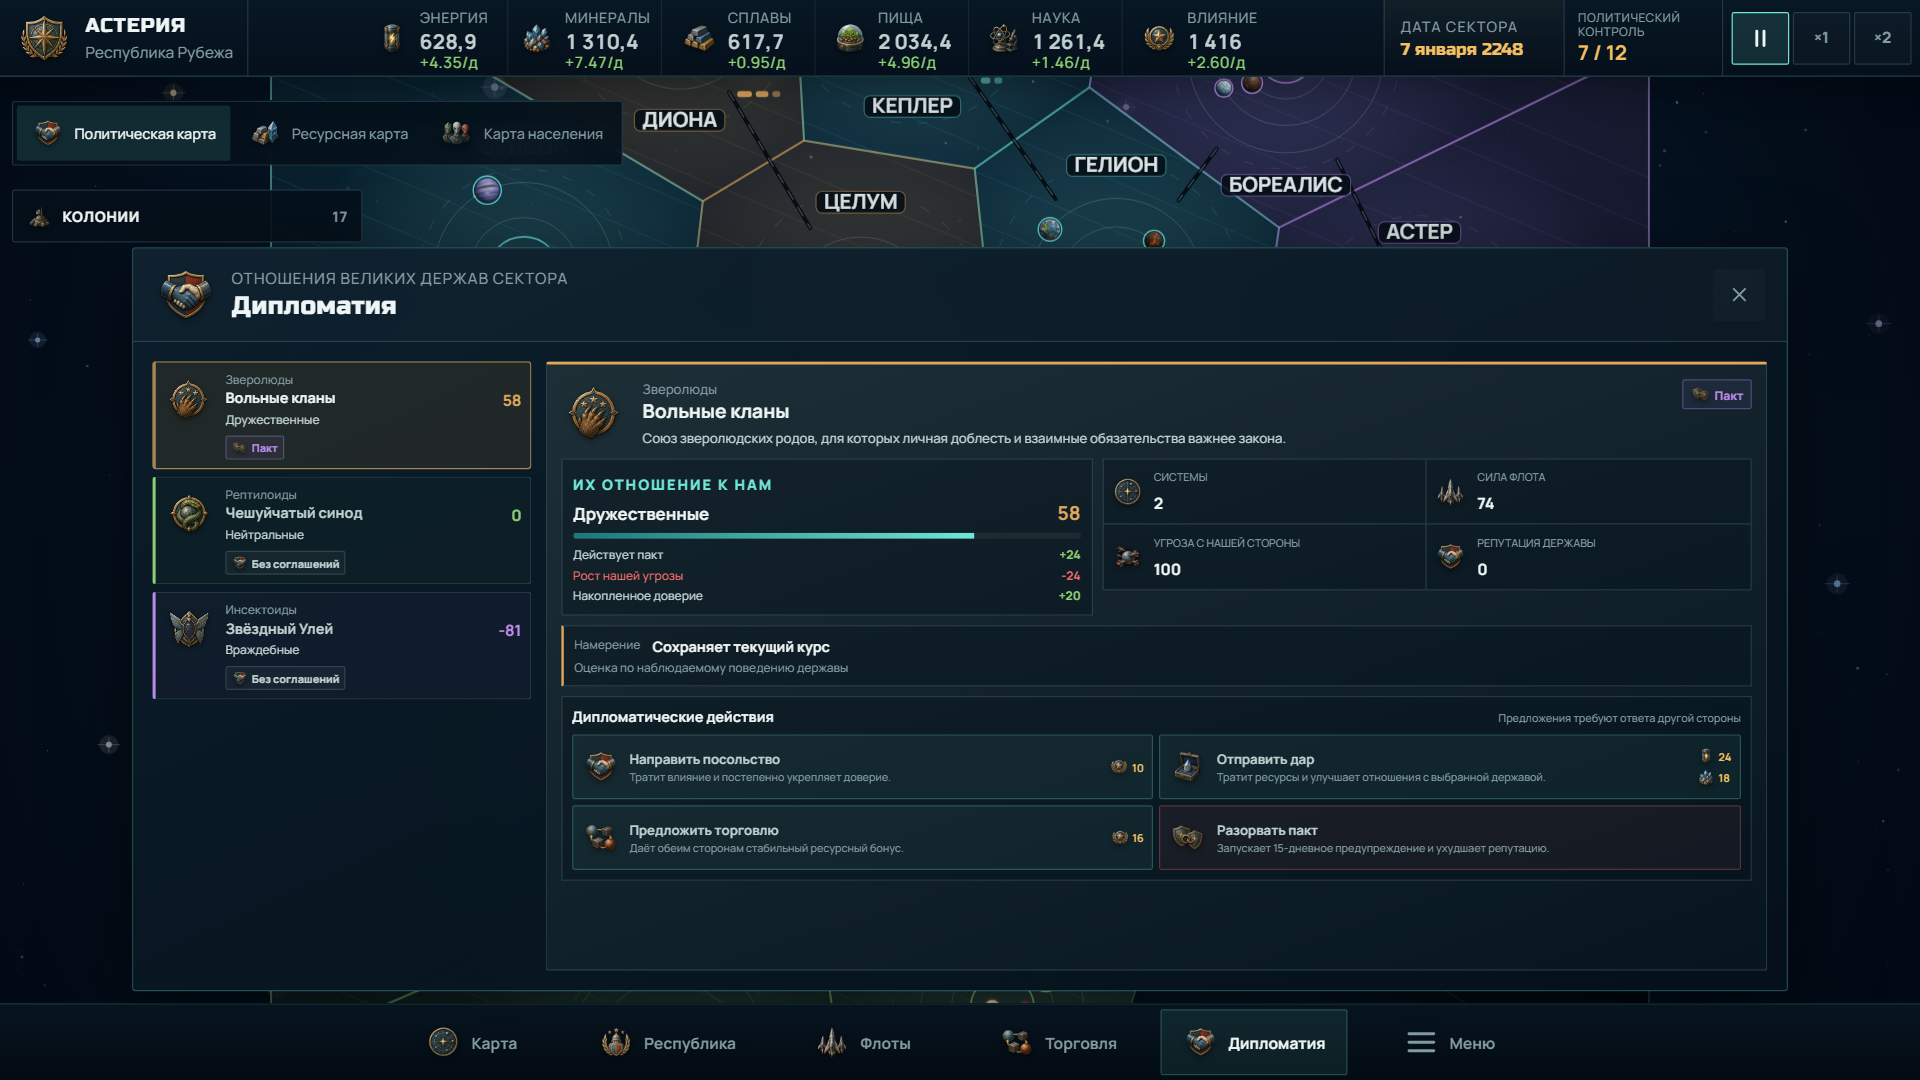Click the ЦЕЛУМ system label on map

860,202
